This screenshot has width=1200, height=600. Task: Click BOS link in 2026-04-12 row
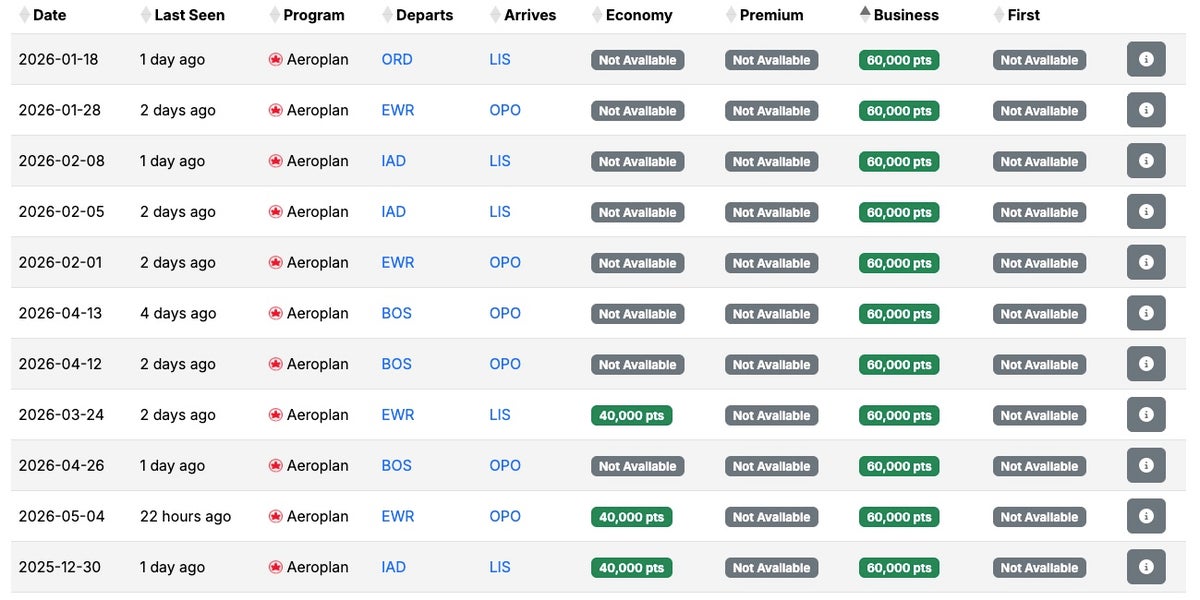pos(397,364)
